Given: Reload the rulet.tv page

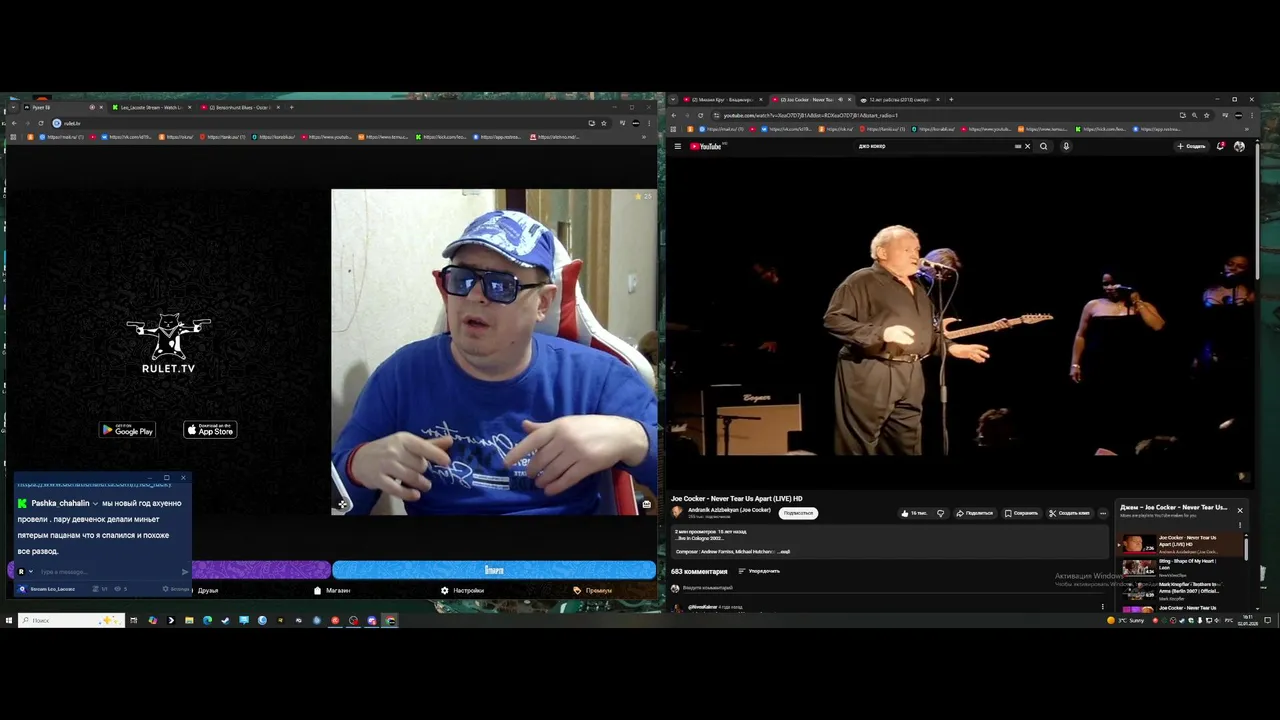Looking at the screenshot, I should click(x=40, y=123).
